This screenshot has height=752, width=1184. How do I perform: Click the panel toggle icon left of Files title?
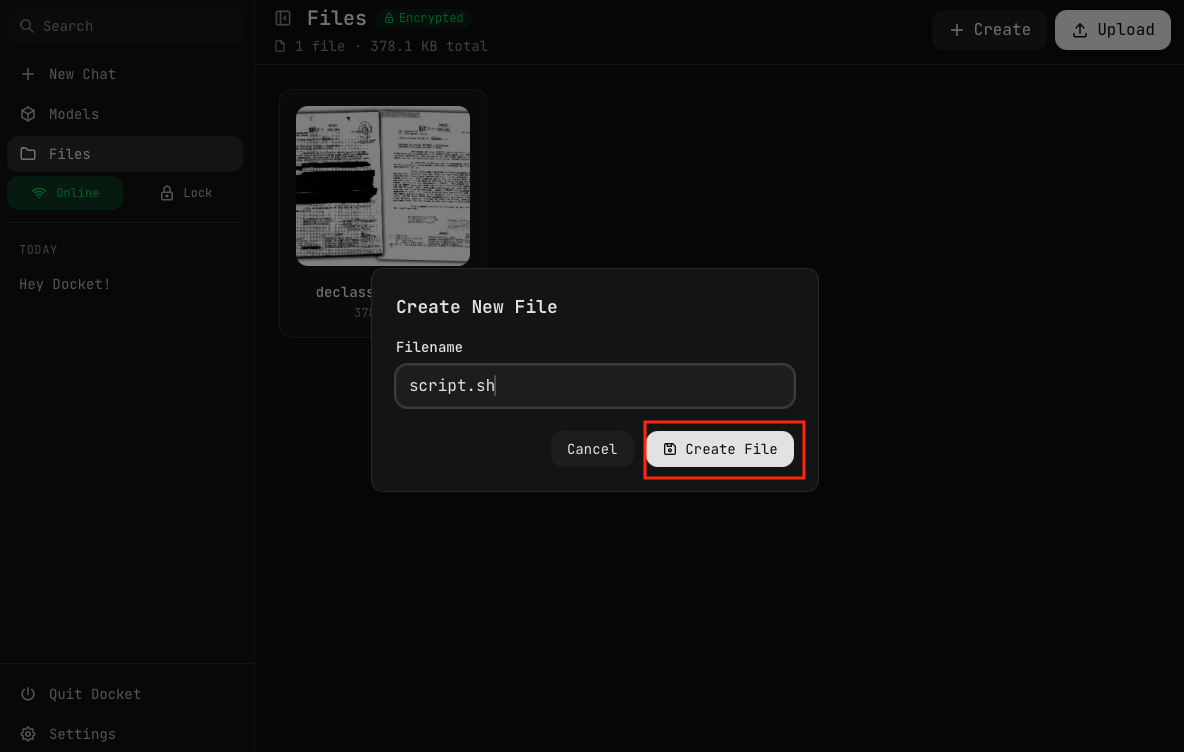point(283,17)
